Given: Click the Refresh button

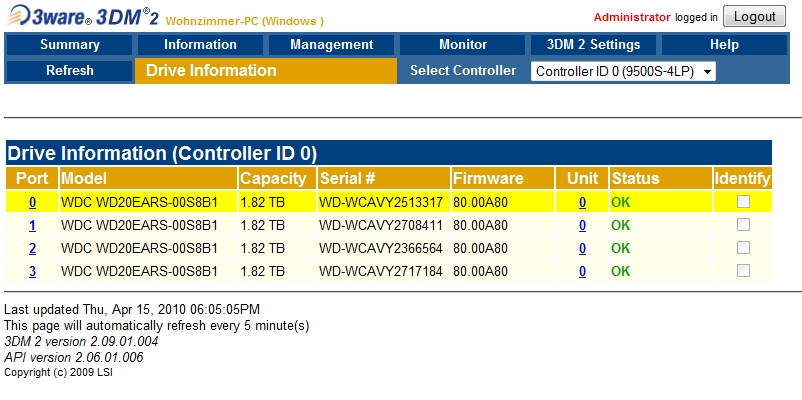Looking at the screenshot, I should [70, 70].
